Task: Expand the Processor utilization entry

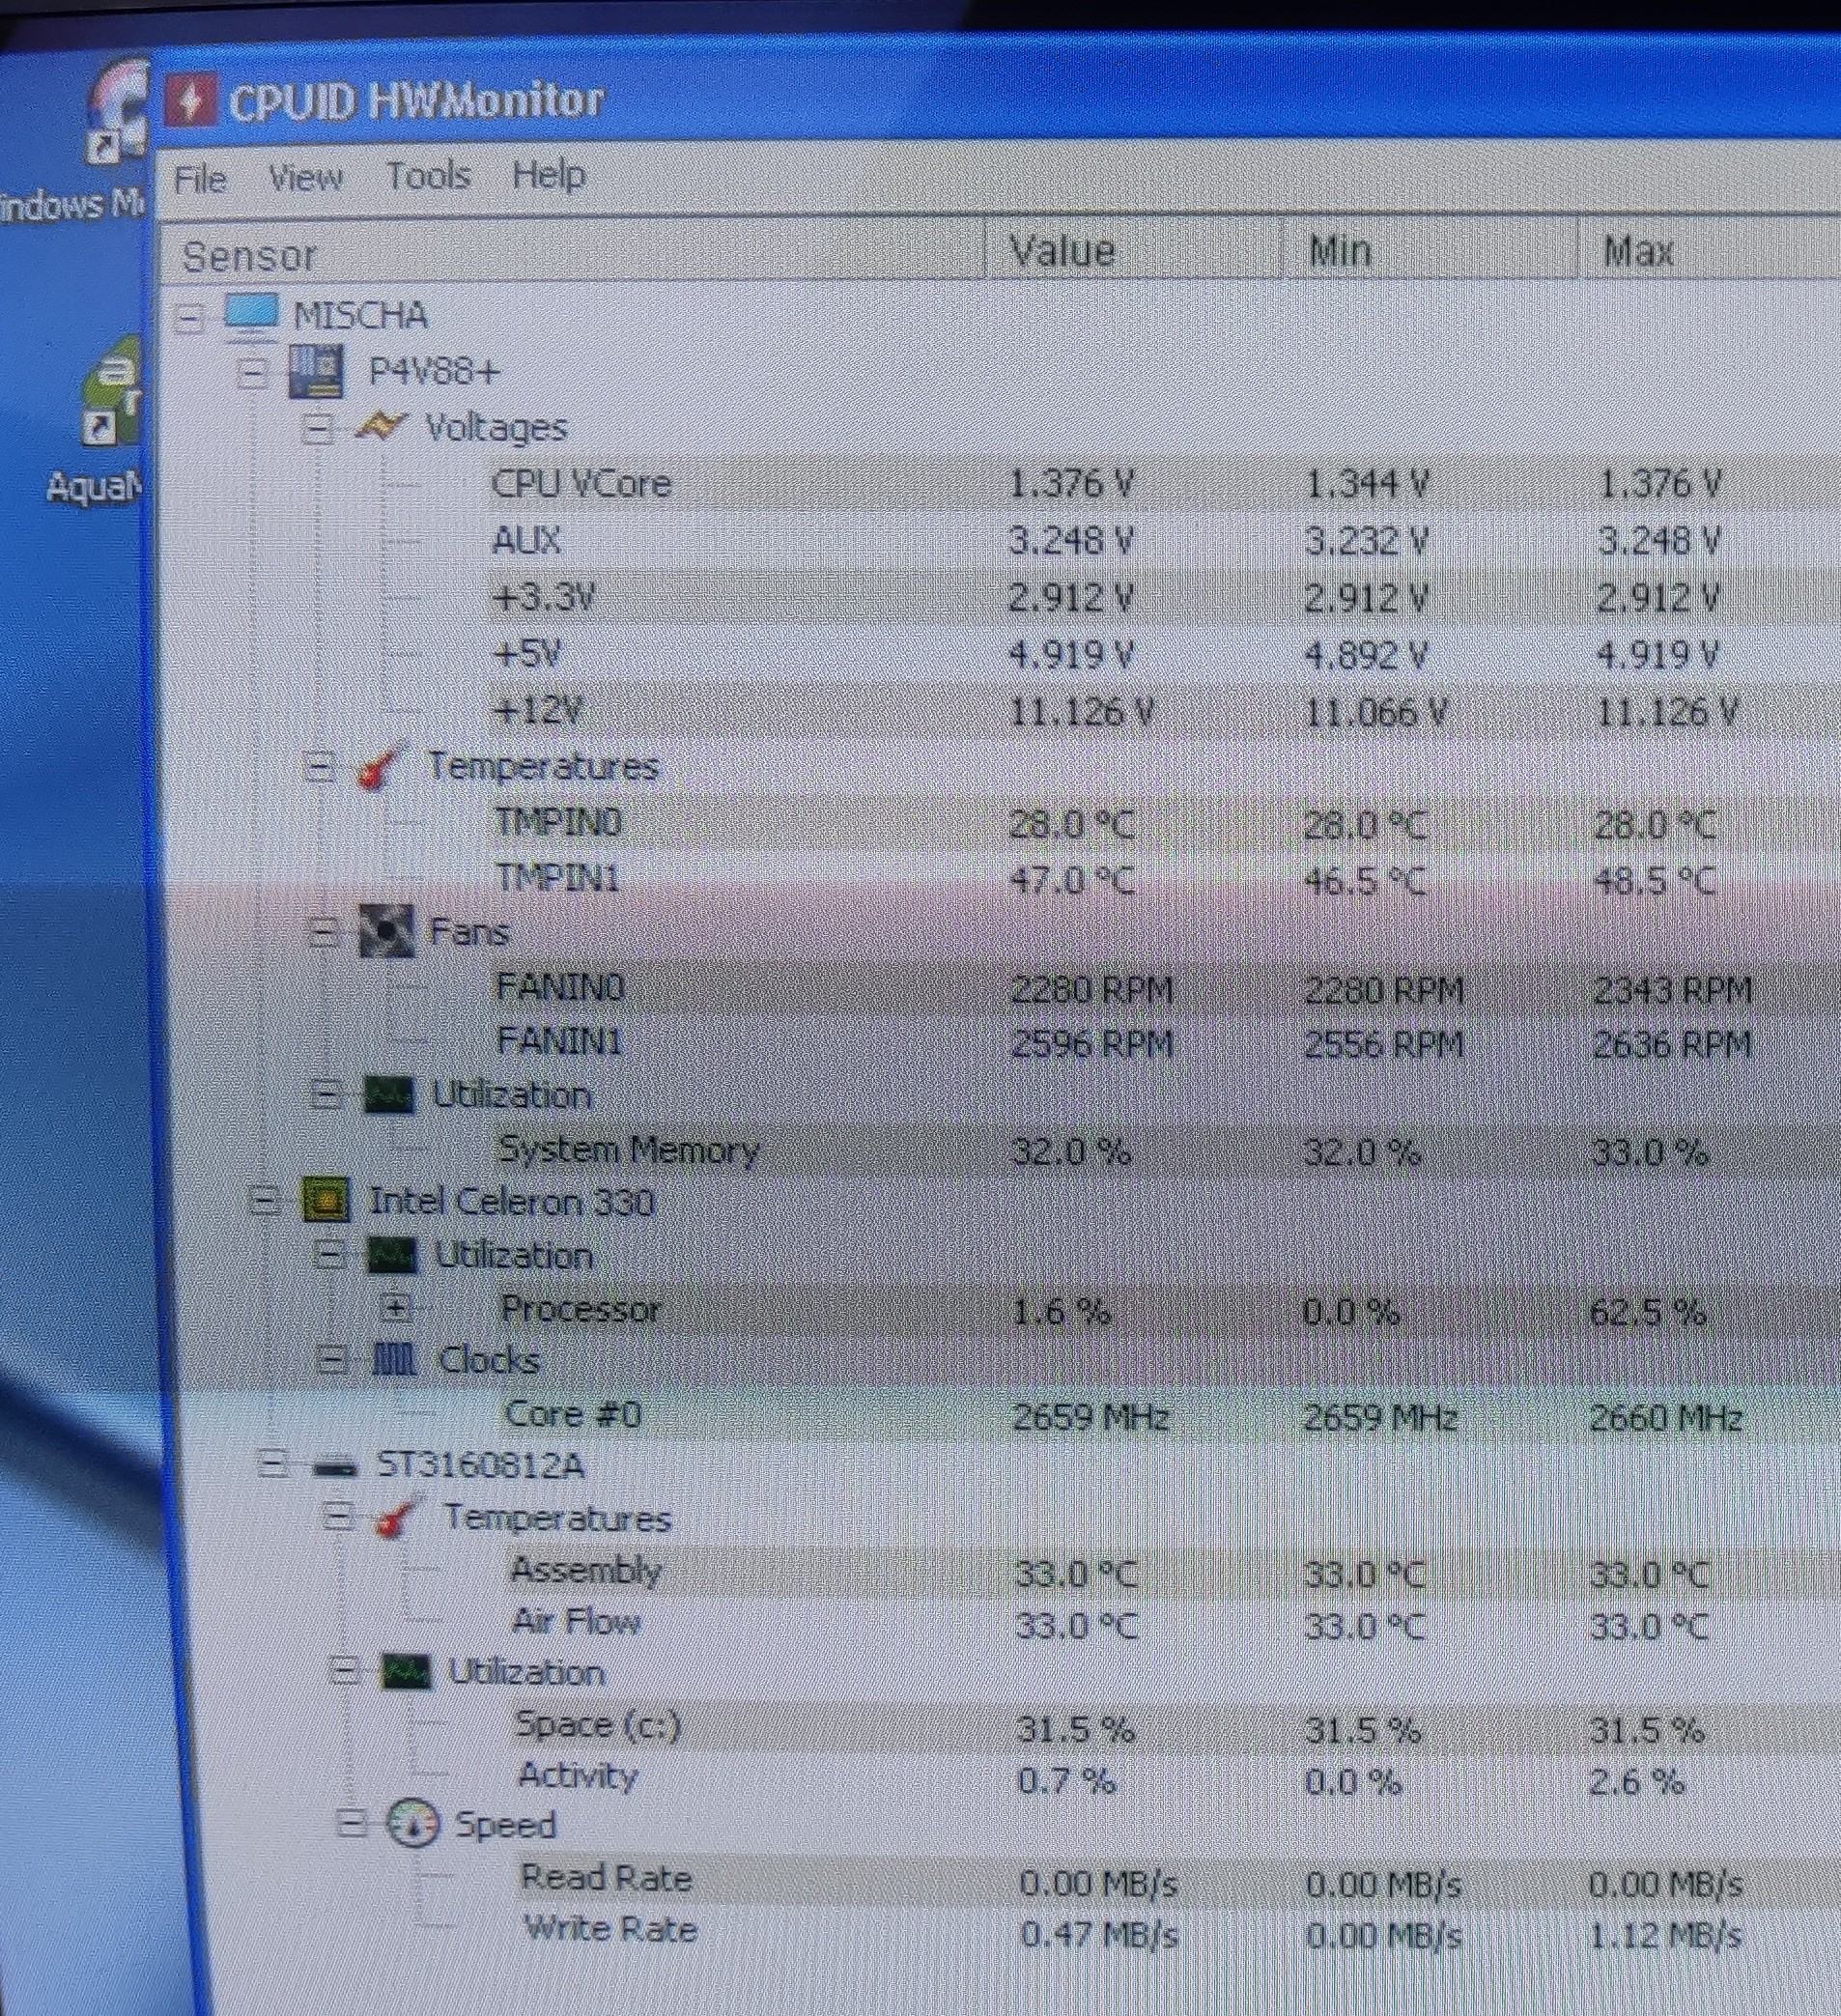Action: [396, 1307]
